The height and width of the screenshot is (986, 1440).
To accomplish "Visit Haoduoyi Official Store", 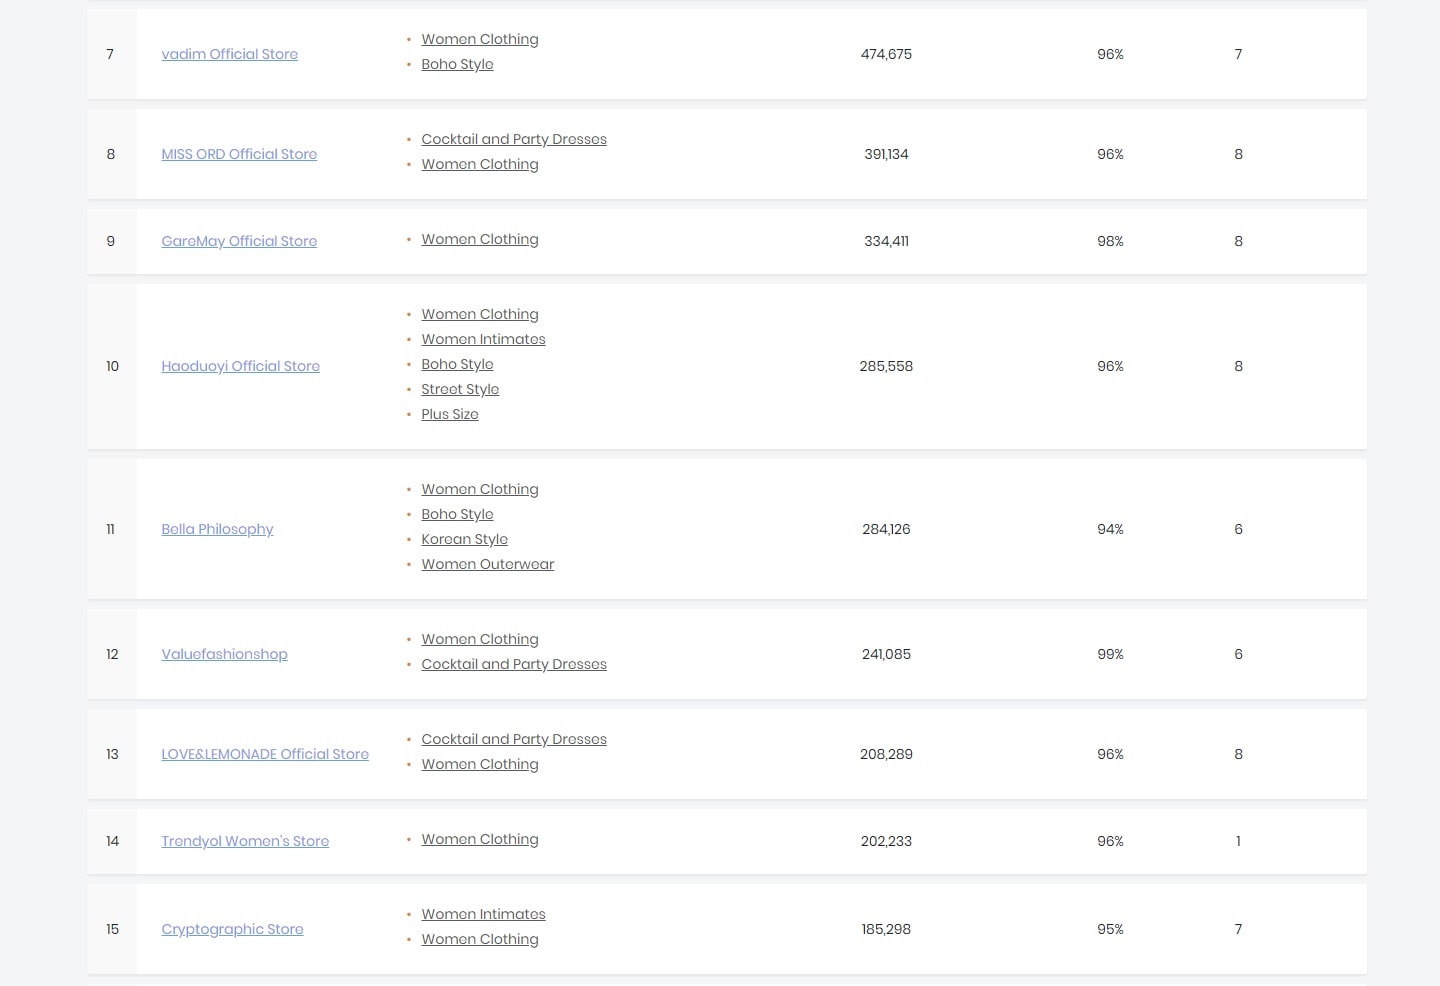I will point(240,366).
